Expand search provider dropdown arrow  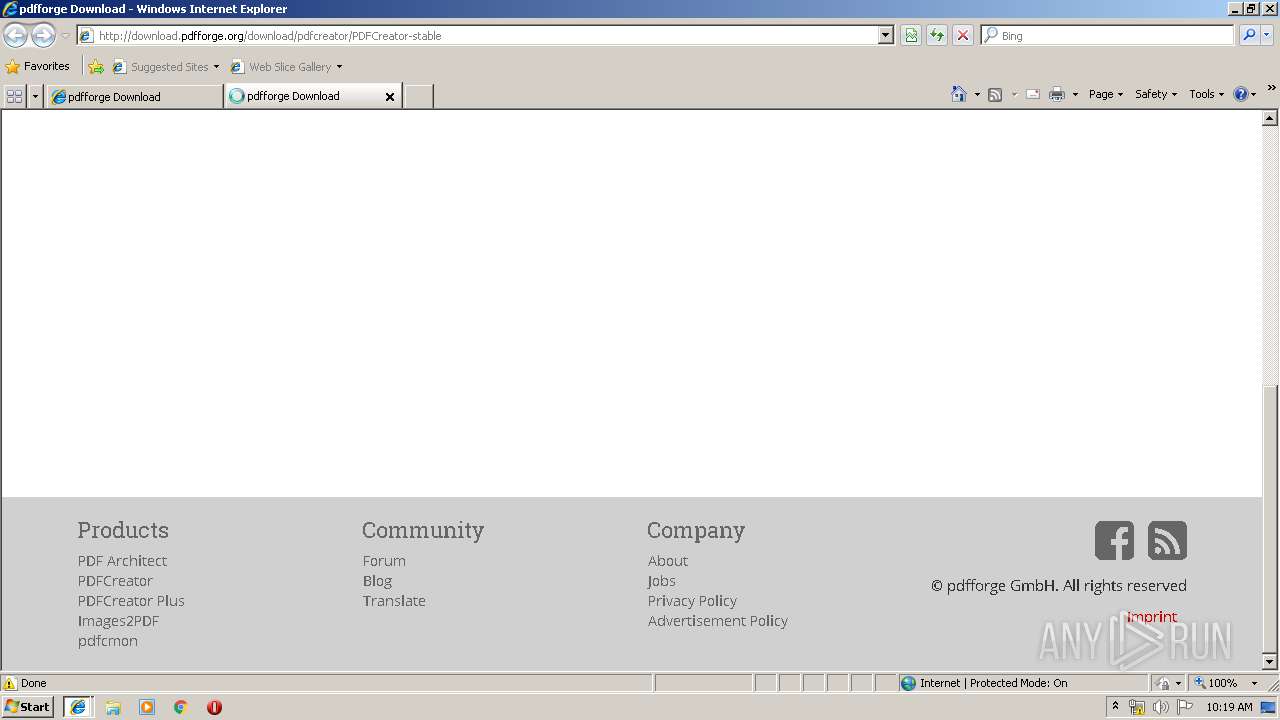[1268, 35]
